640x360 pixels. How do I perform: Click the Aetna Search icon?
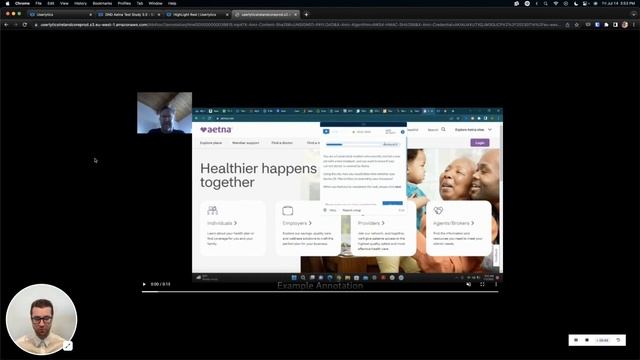point(443,129)
